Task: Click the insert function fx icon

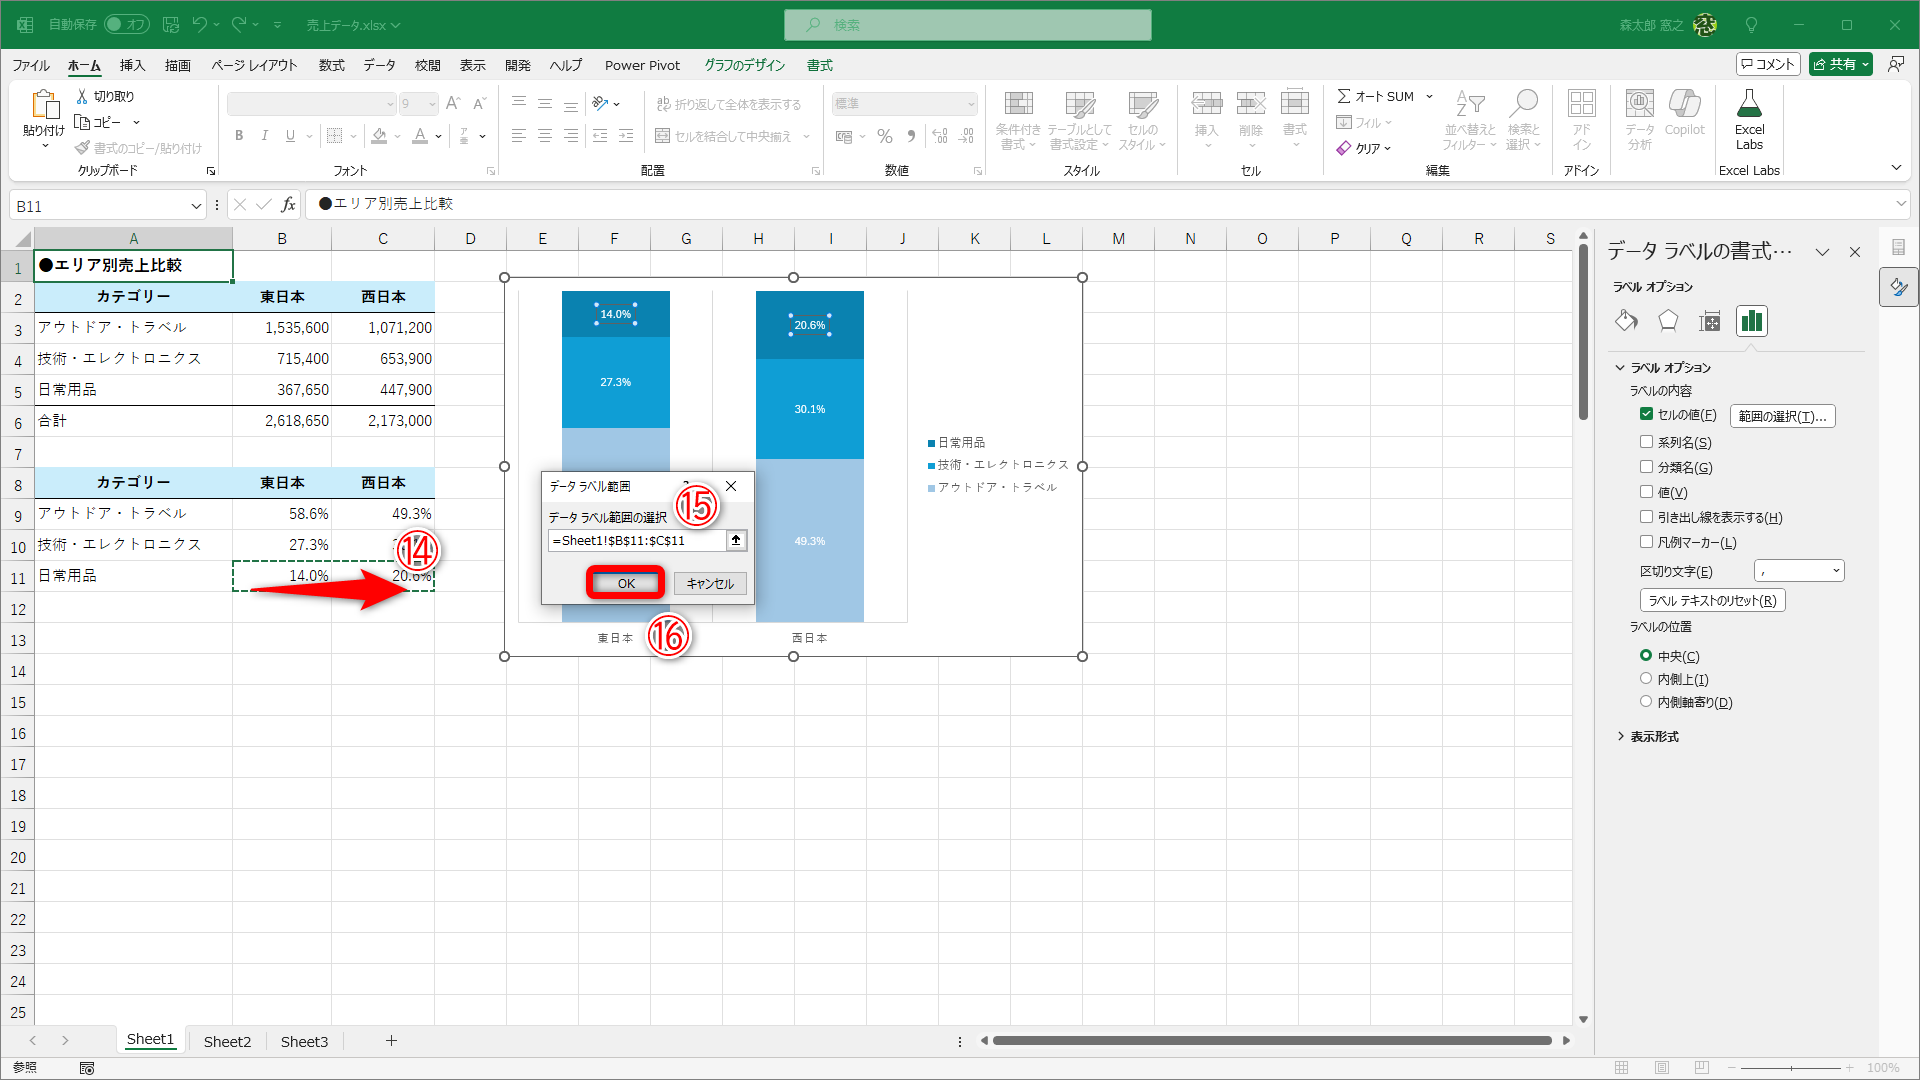Action: [288, 205]
